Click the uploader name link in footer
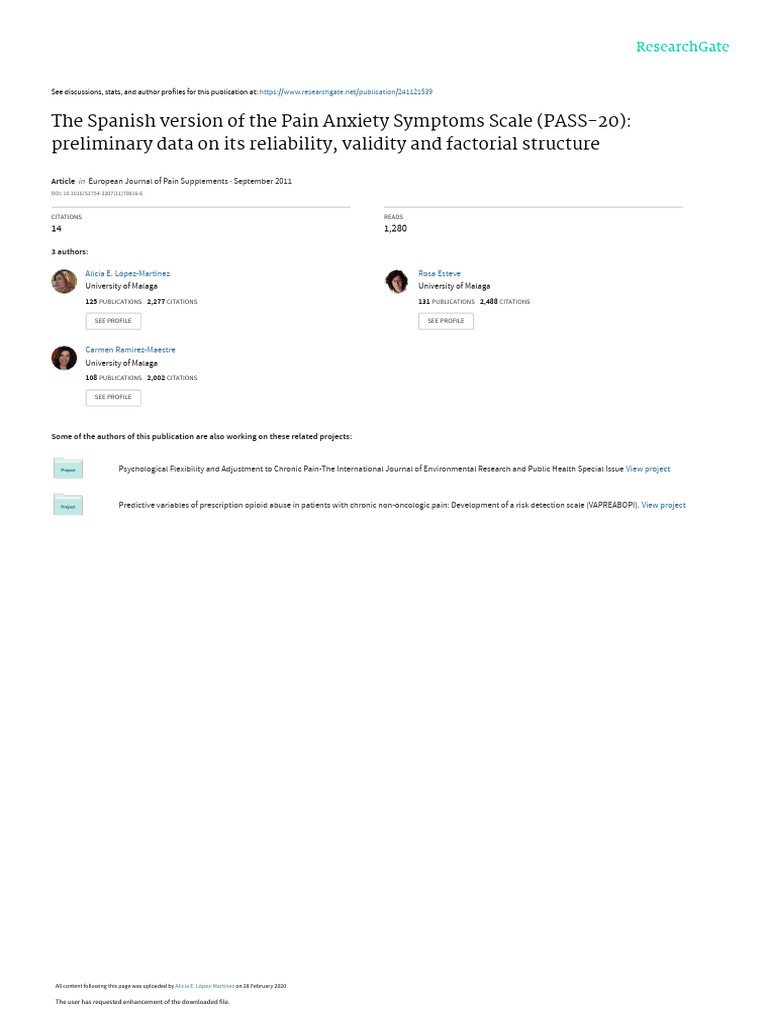Screen dimensions: 768x1024 204,986
